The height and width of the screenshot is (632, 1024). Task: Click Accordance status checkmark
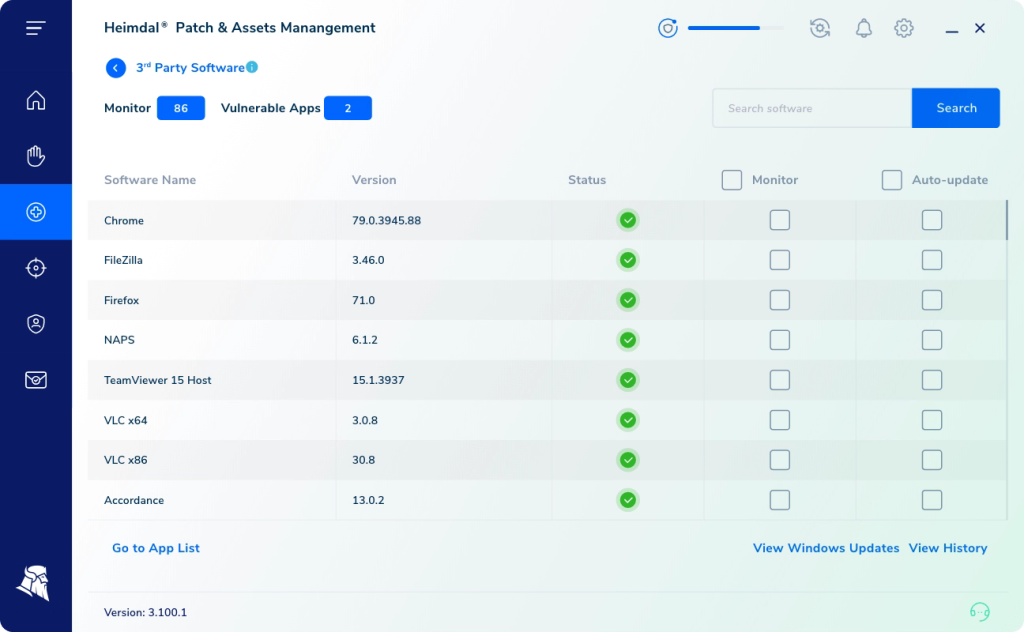pos(628,500)
